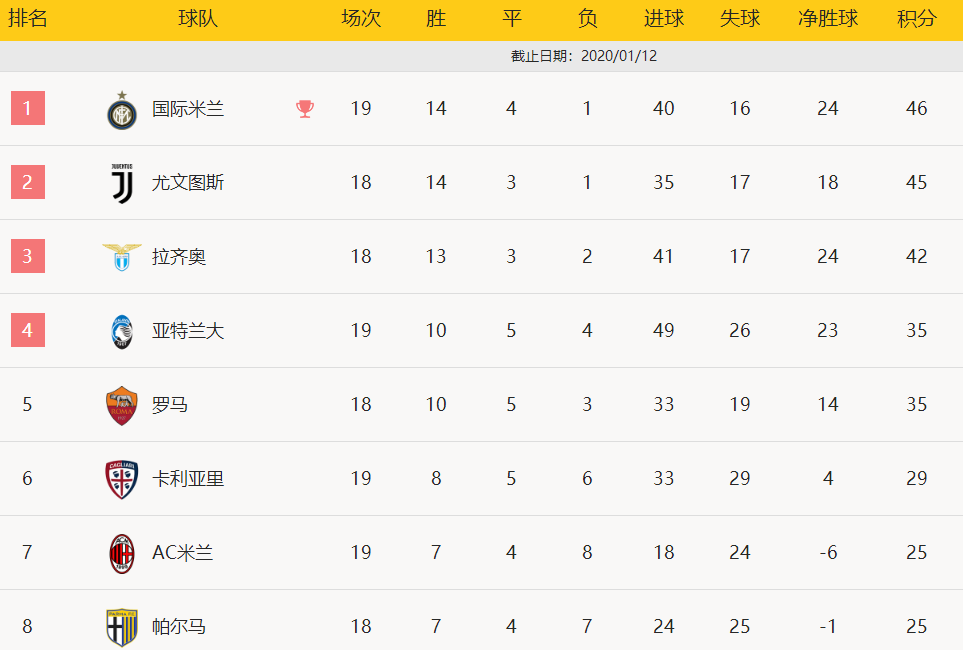
Task: Click the trophy icon beside 国际米兰
Action: click(x=305, y=109)
